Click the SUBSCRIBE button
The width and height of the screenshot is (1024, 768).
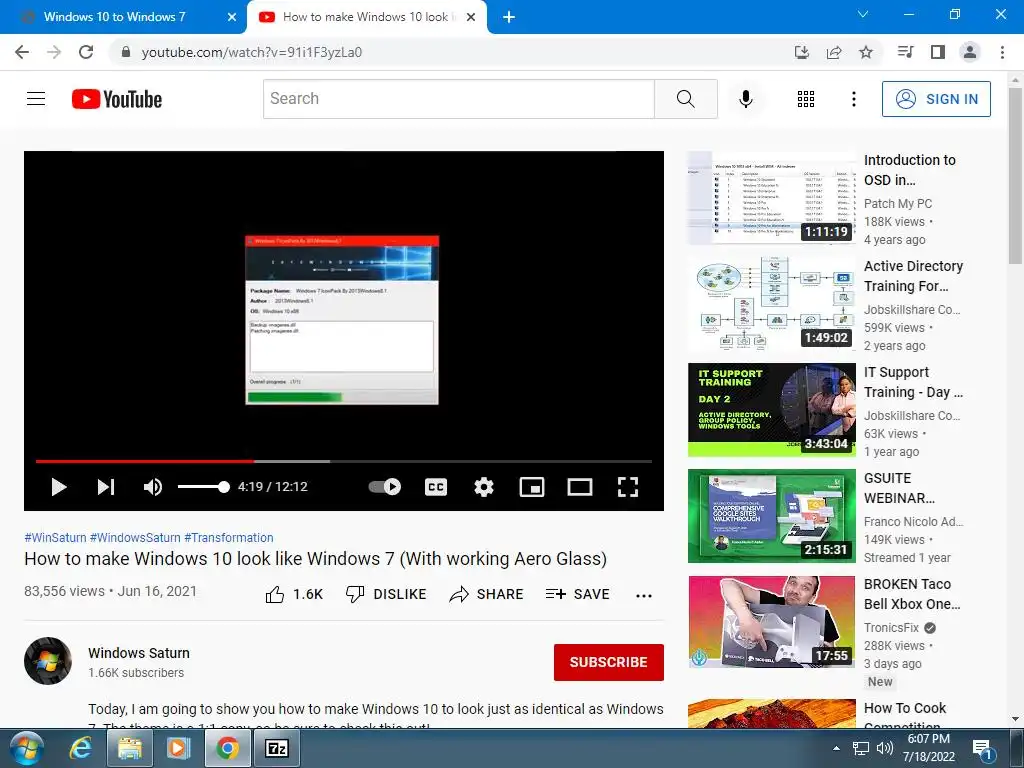(609, 662)
